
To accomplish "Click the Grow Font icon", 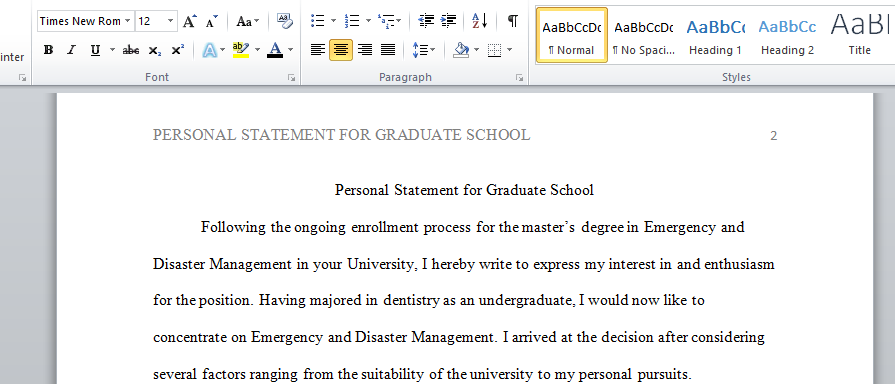I will pyautogui.click(x=190, y=22).
